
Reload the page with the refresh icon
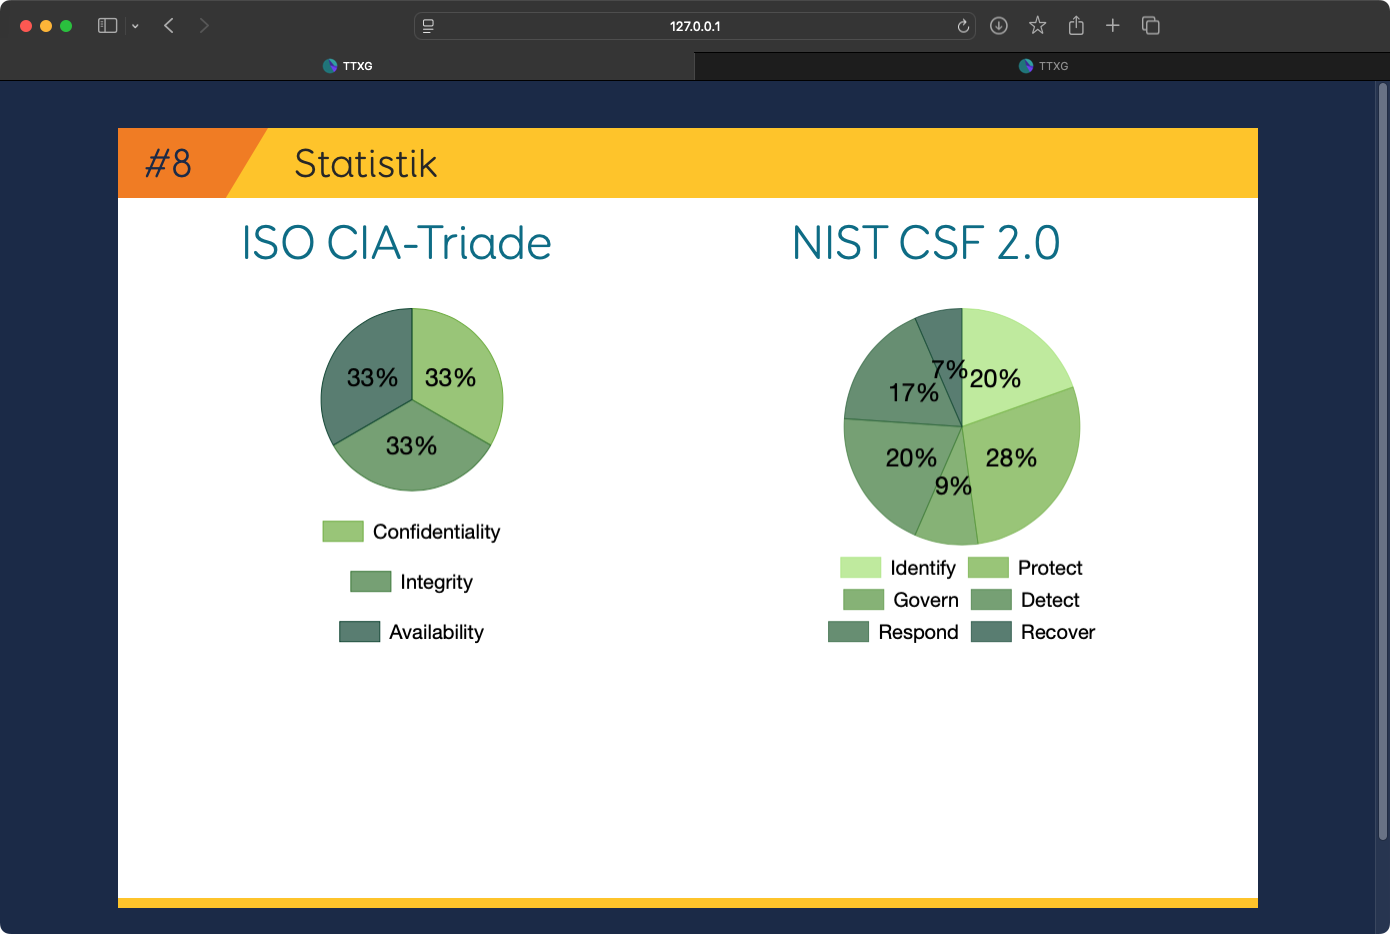[x=963, y=26]
